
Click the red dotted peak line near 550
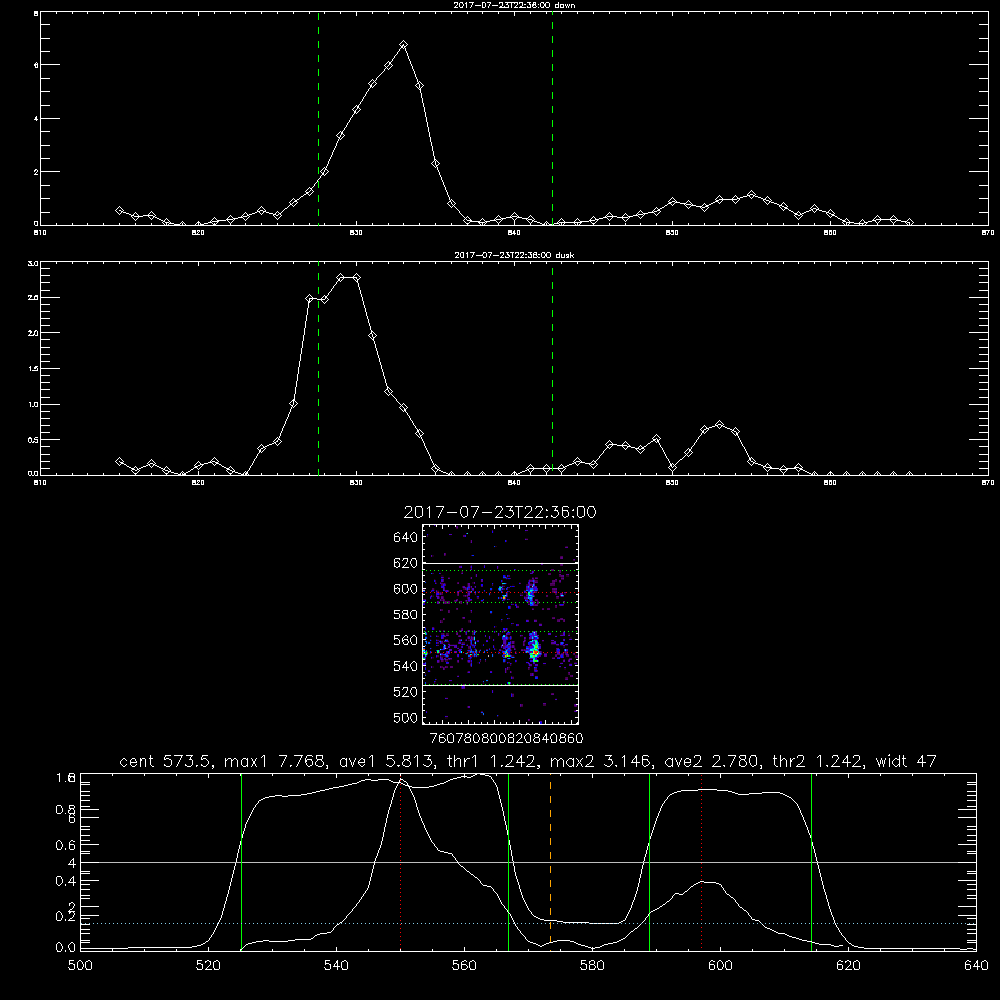[401, 861]
